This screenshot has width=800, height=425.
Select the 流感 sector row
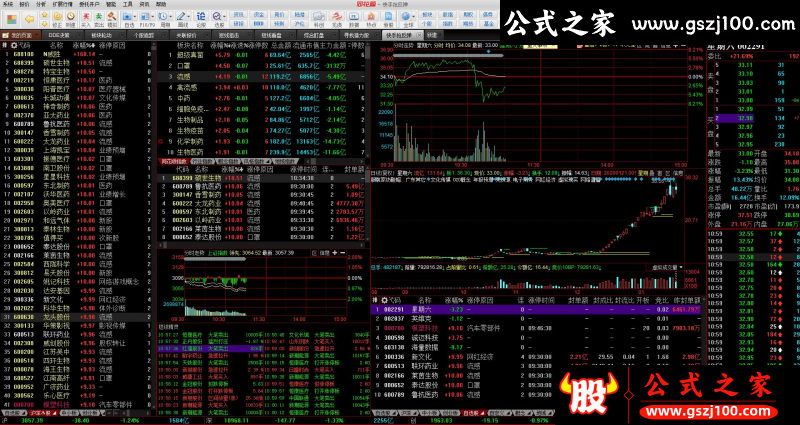261,77
